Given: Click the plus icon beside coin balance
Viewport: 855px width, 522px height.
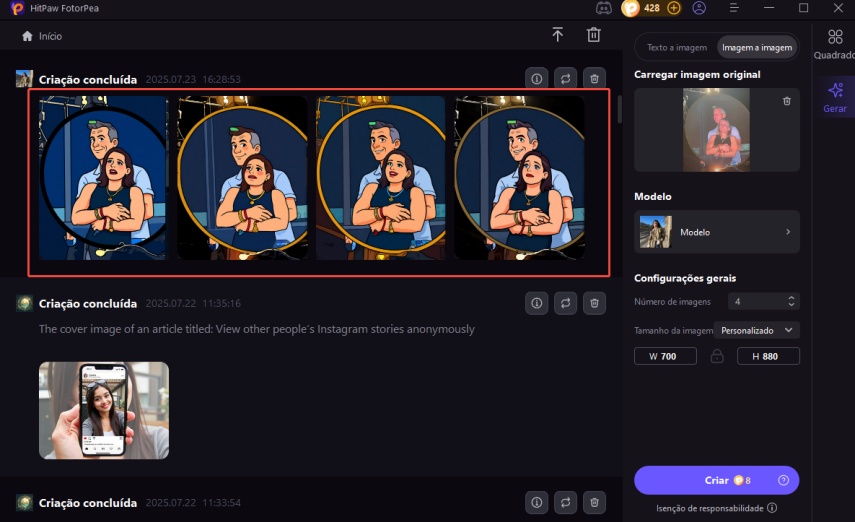Looking at the screenshot, I should 674,8.
